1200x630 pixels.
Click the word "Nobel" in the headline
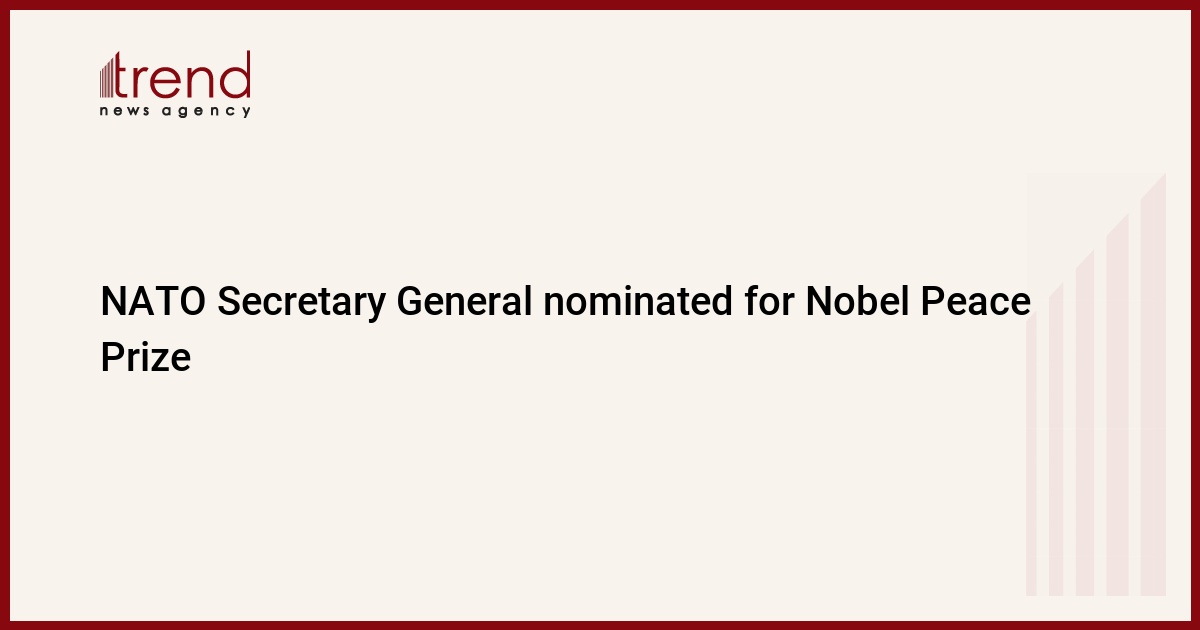coord(859,302)
